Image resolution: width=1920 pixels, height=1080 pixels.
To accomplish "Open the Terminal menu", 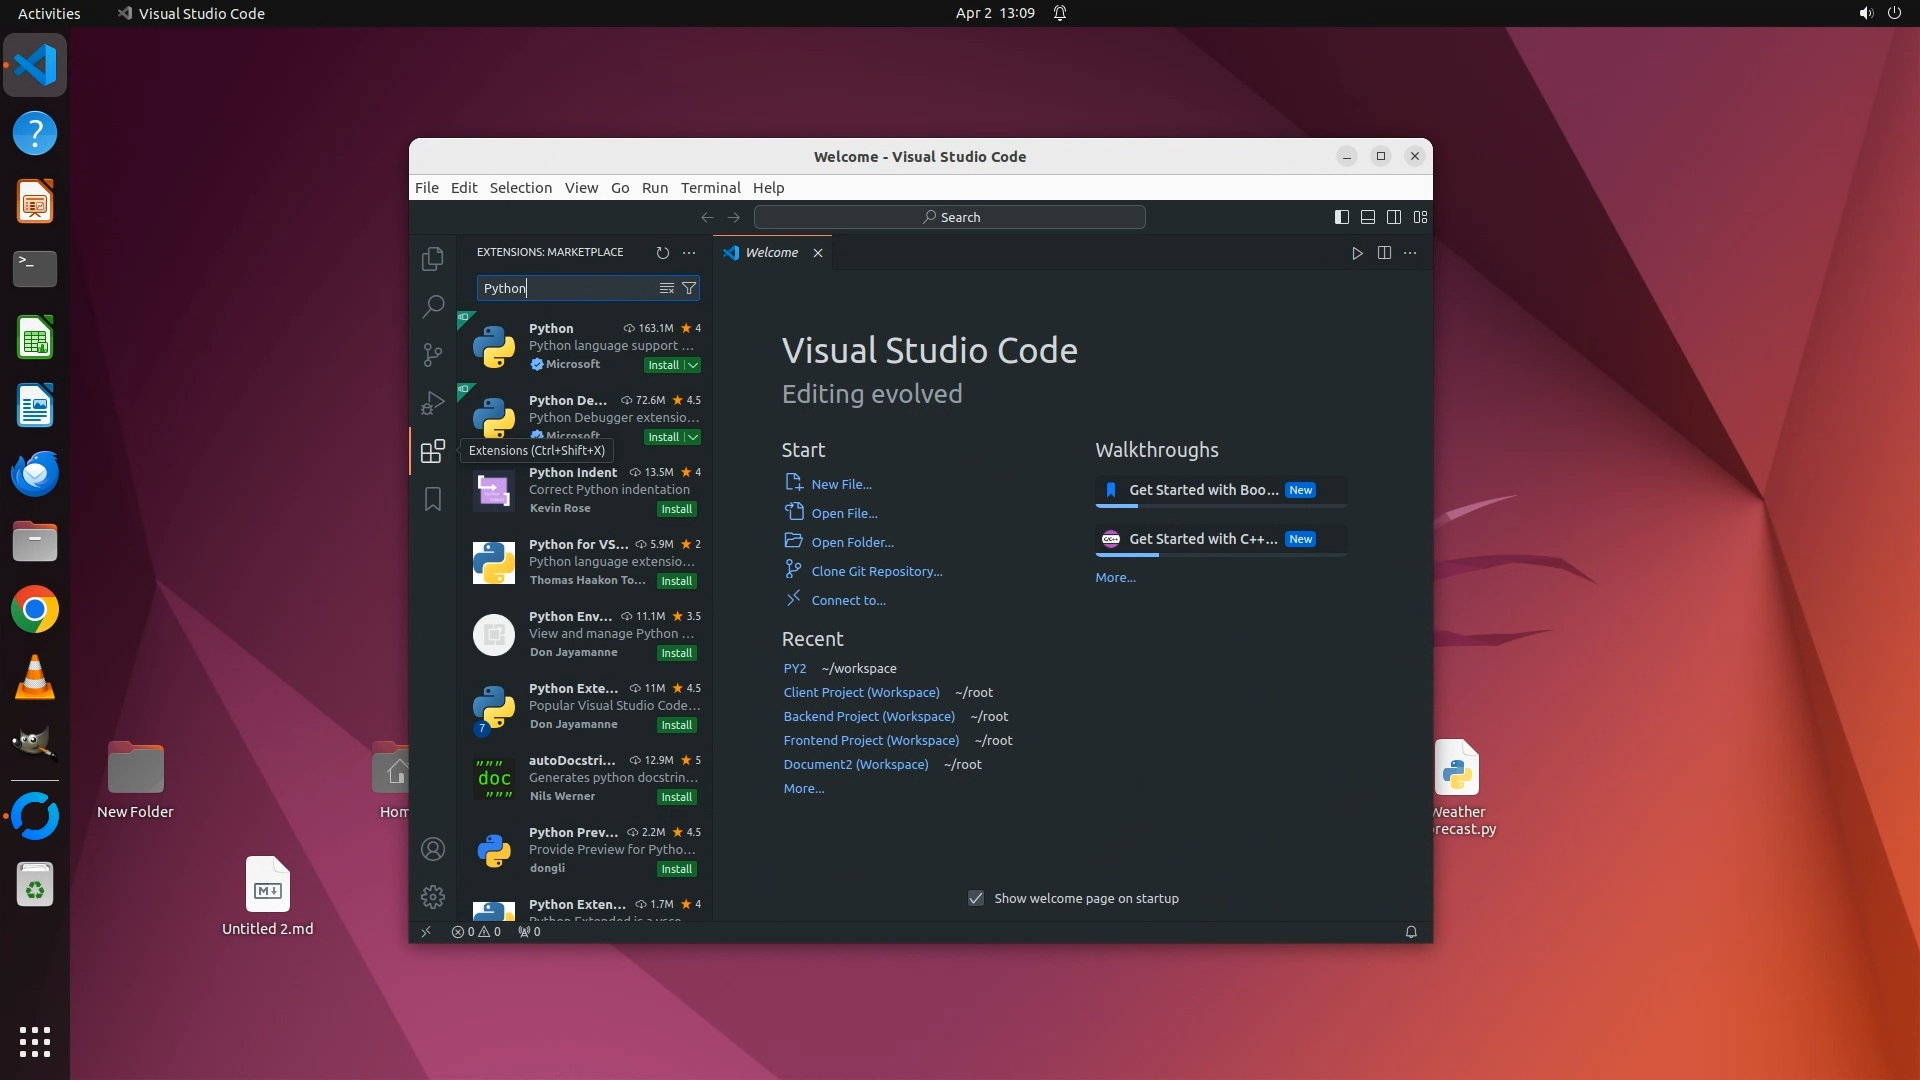I will click(710, 188).
